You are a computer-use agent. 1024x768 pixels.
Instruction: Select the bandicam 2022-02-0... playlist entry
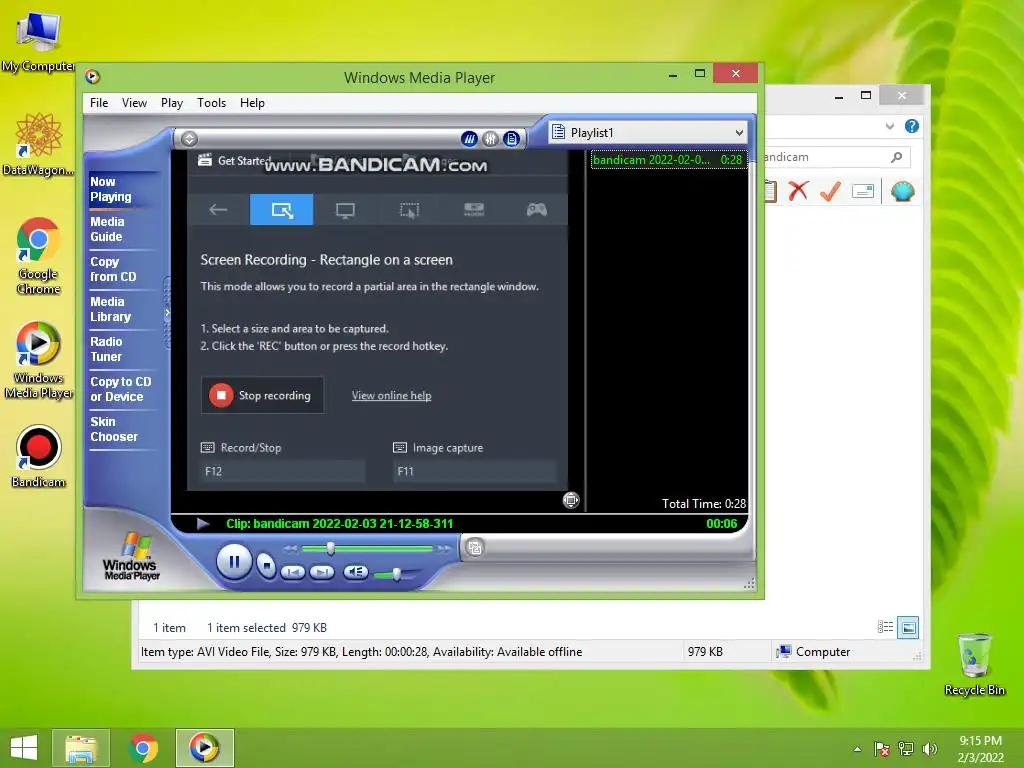coord(668,159)
